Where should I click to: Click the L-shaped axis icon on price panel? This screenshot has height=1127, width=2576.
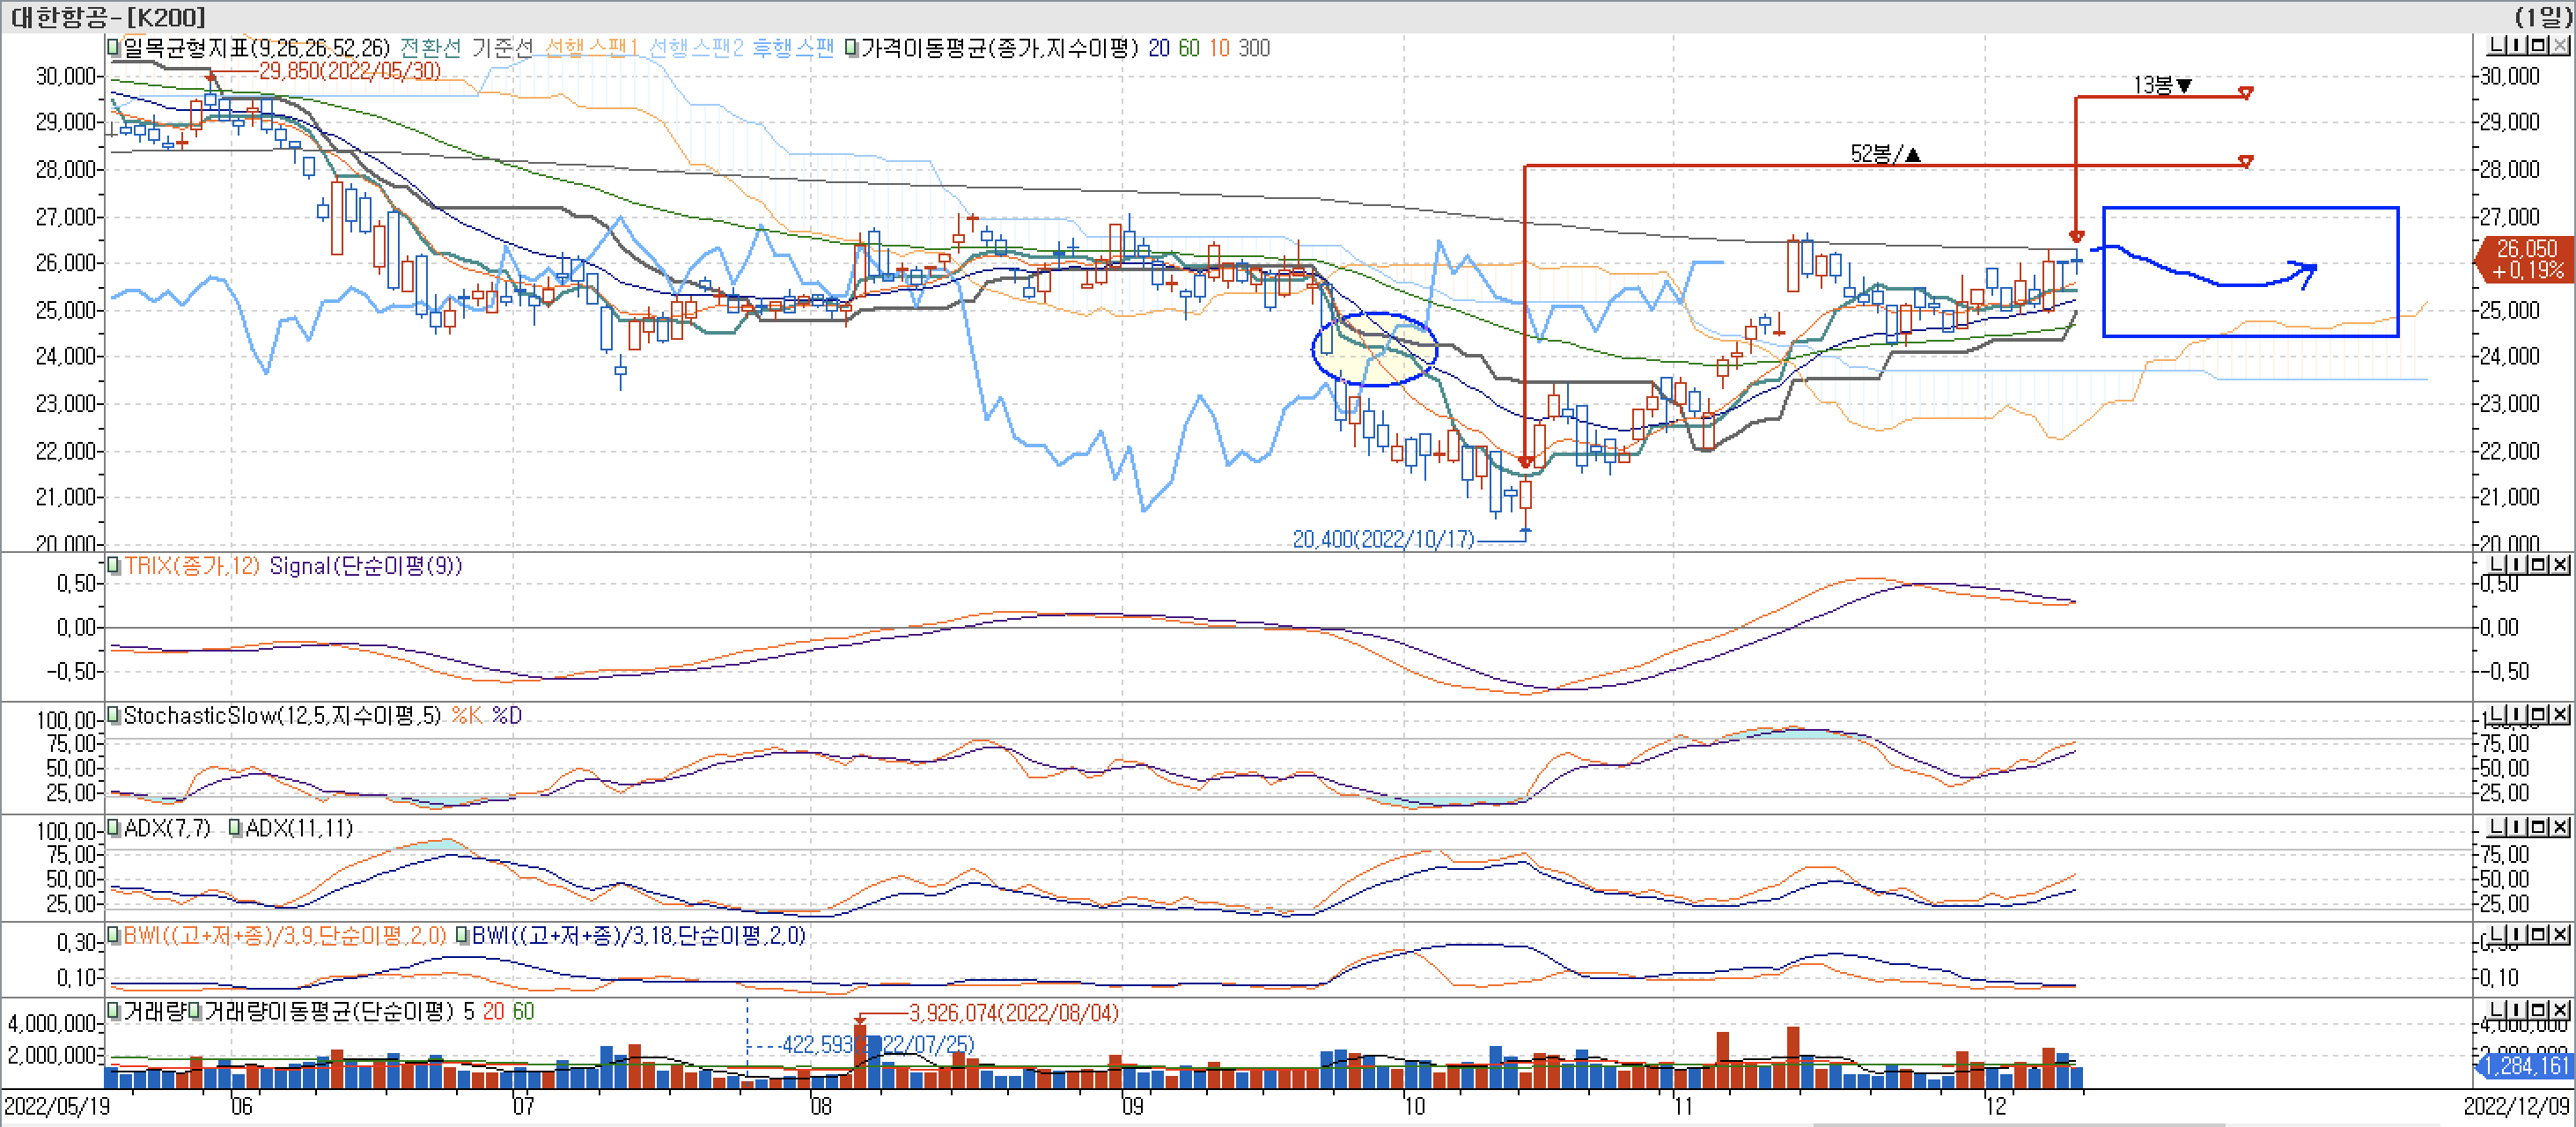(x=2497, y=45)
